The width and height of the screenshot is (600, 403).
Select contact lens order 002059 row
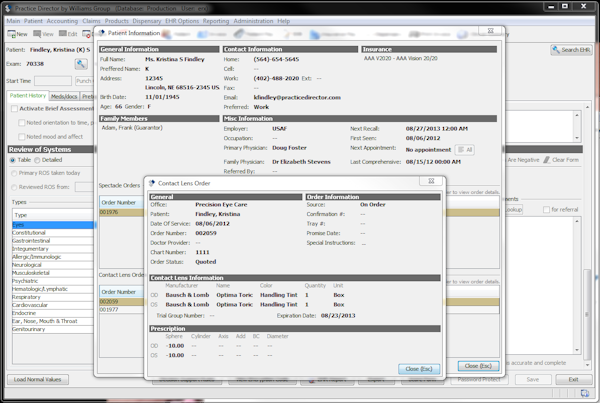click(122, 302)
